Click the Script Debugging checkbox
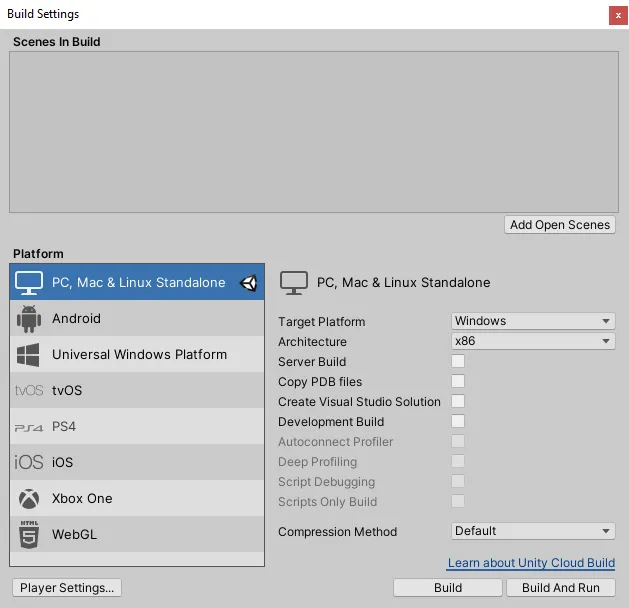 pyautogui.click(x=458, y=481)
